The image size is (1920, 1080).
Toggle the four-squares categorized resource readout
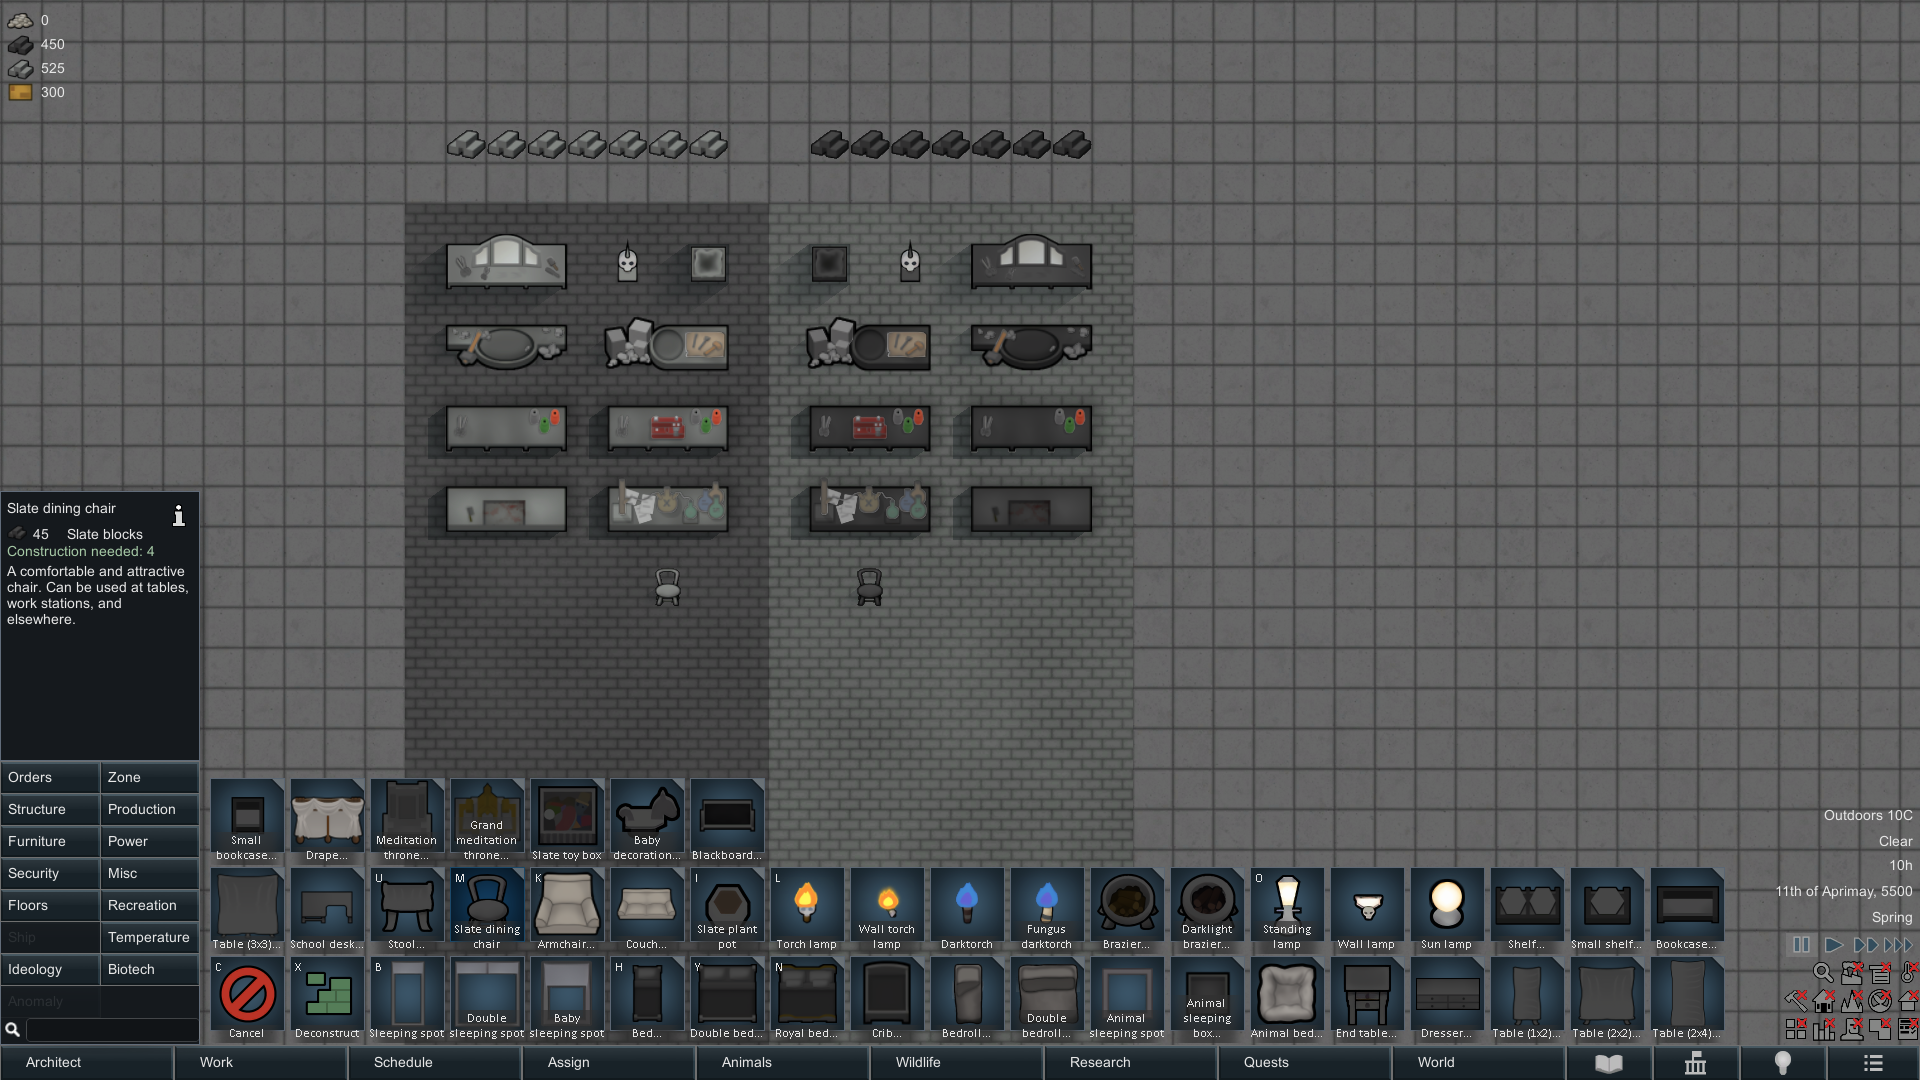[x=1796, y=1029]
